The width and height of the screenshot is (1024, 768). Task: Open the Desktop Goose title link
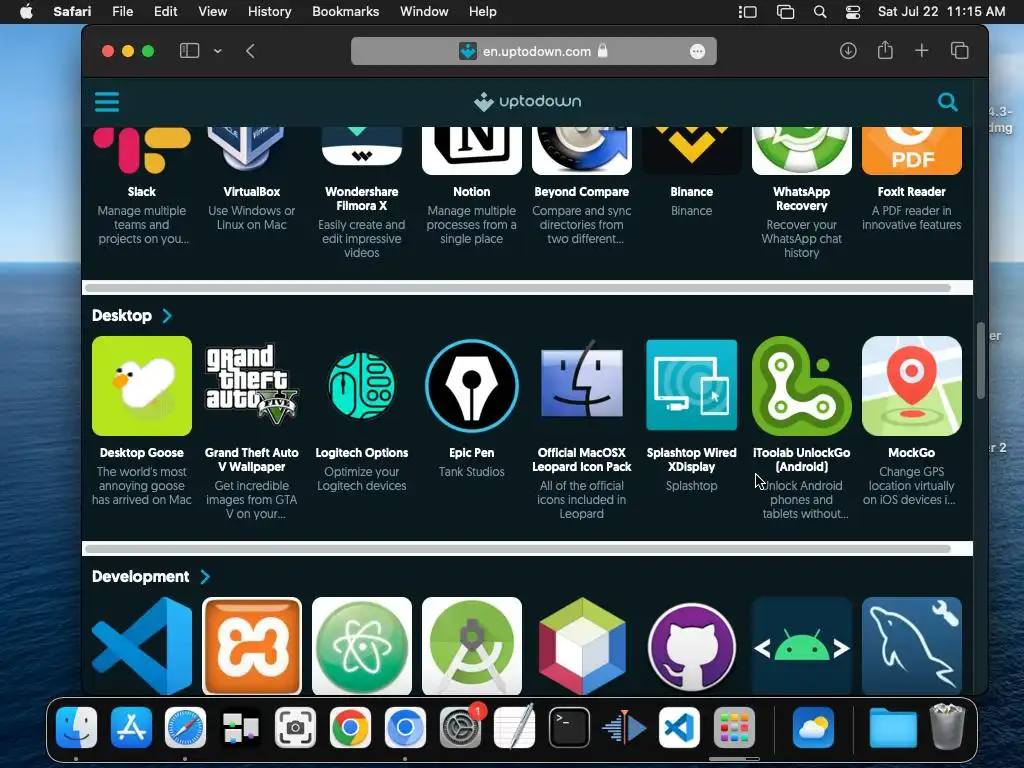pos(142,453)
